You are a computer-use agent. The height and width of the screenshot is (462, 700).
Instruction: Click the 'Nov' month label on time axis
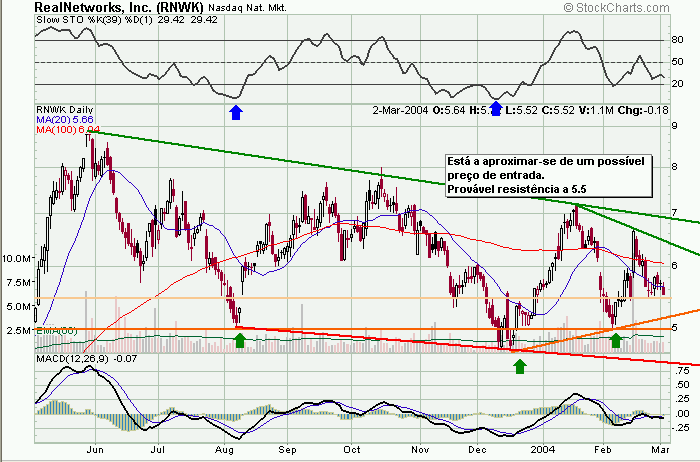[x=420, y=450]
